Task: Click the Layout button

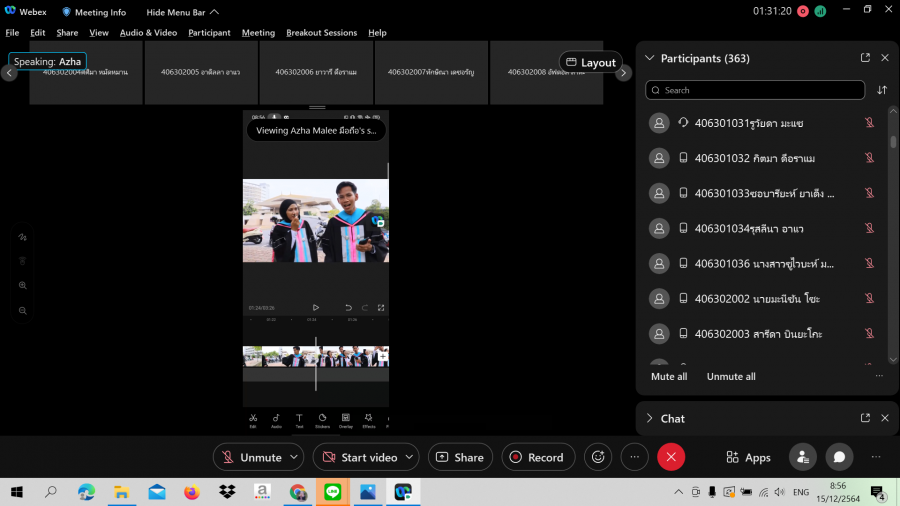Action: [x=590, y=62]
